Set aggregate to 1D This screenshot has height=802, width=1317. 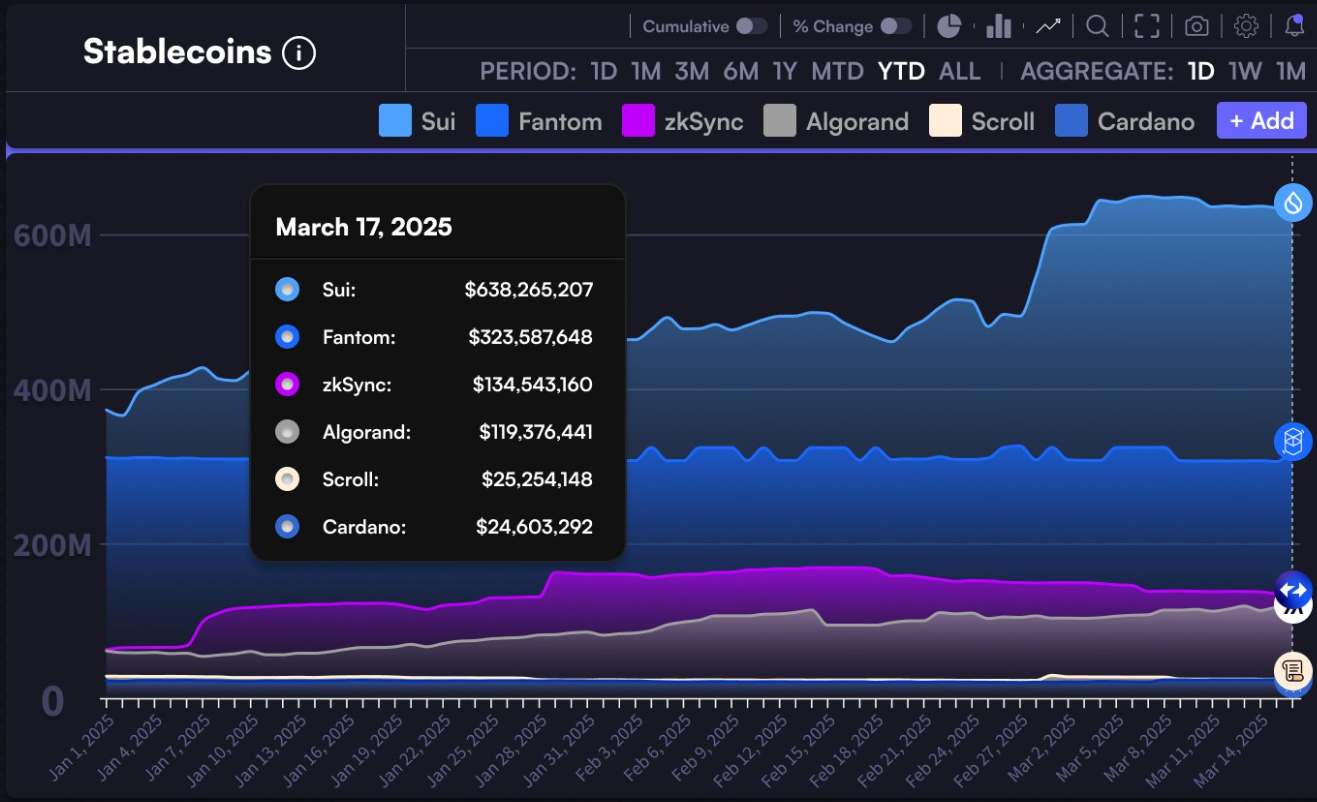click(1201, 71)
